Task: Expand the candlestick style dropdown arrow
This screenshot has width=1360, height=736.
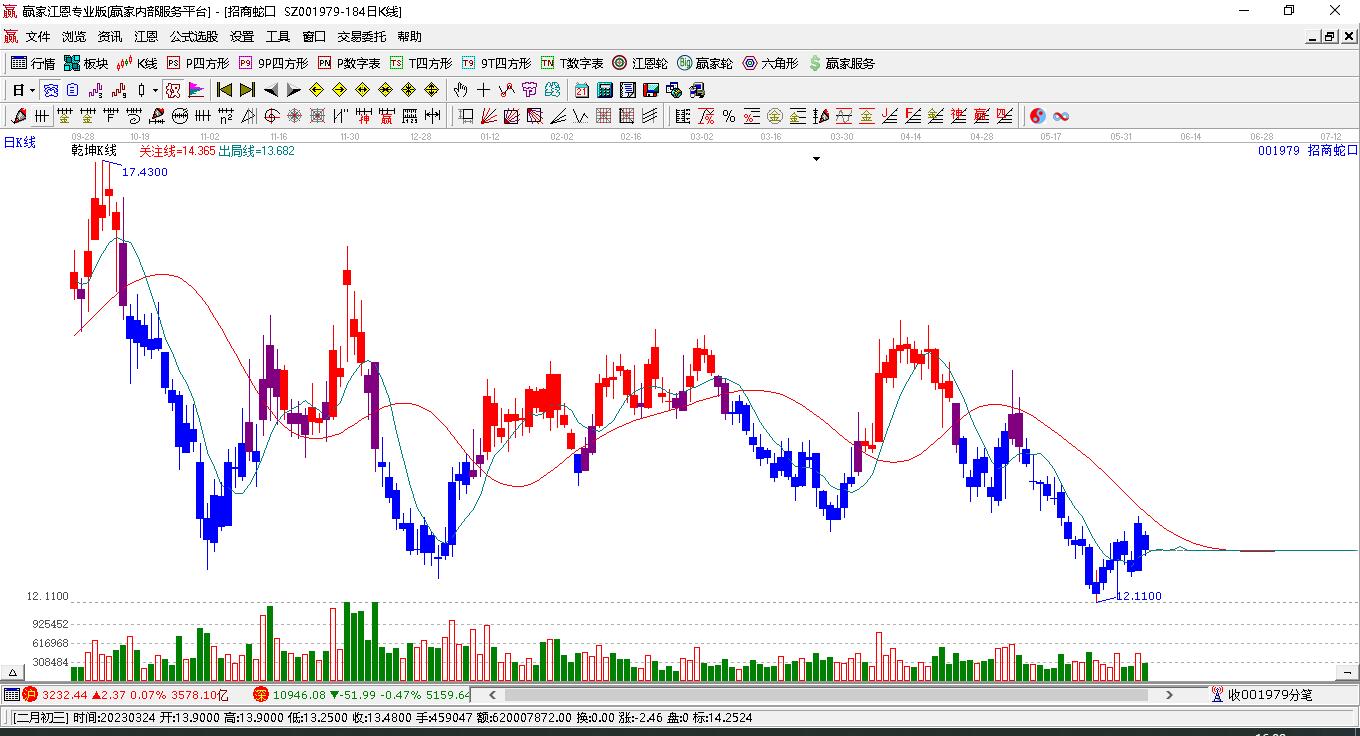Action: coord(155,90)
